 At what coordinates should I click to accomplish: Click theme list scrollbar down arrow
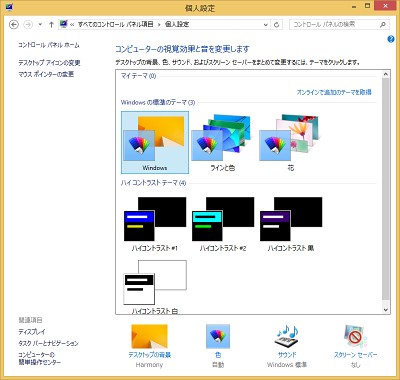click(386, 310)
